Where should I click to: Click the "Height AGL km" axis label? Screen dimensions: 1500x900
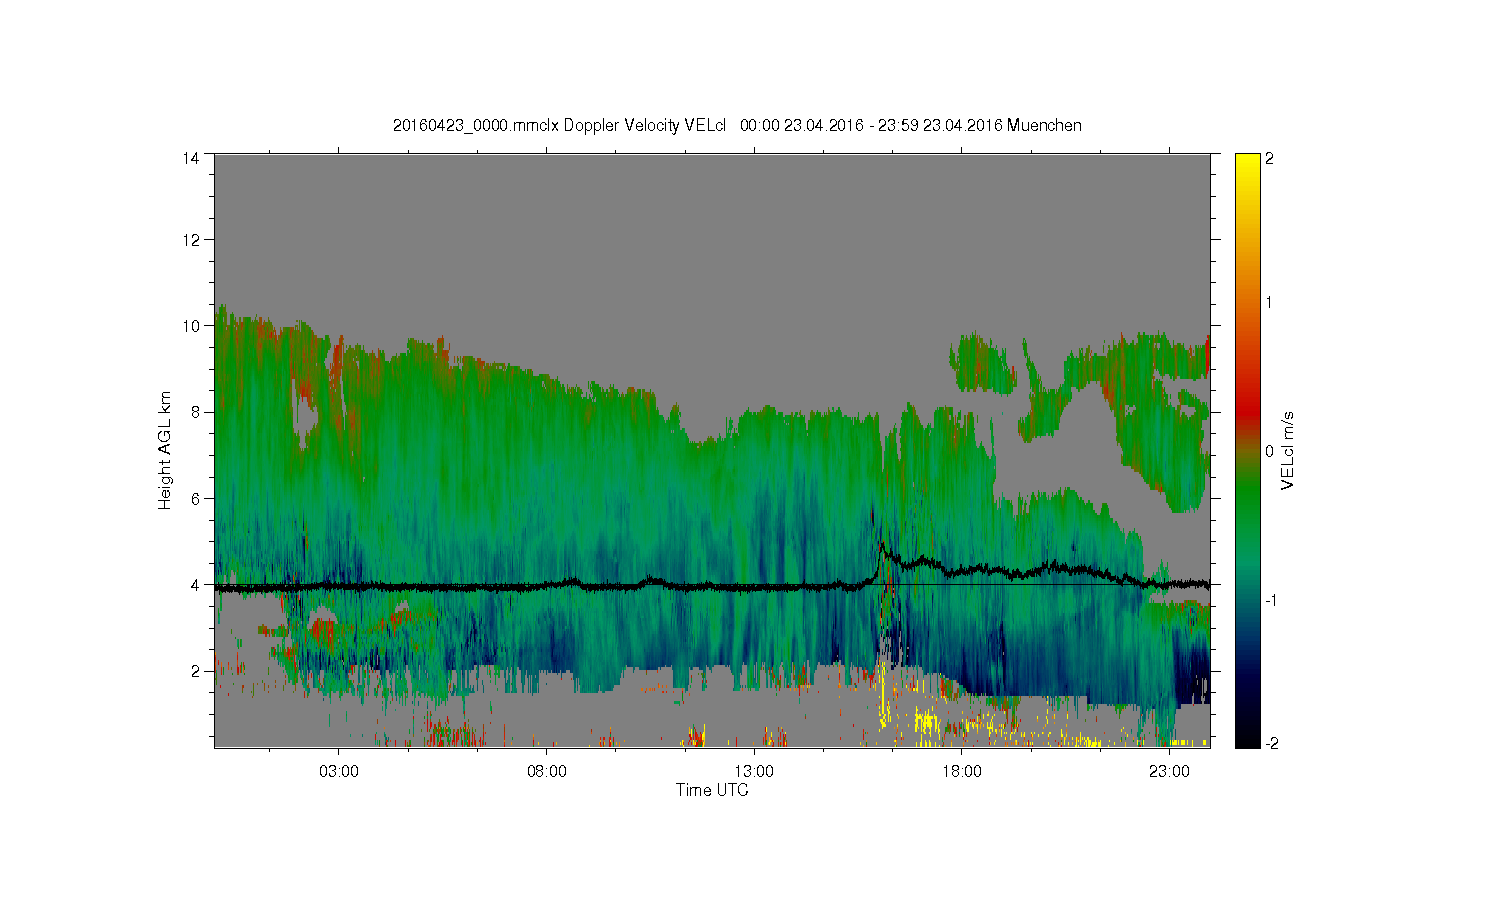coord(165,451)
